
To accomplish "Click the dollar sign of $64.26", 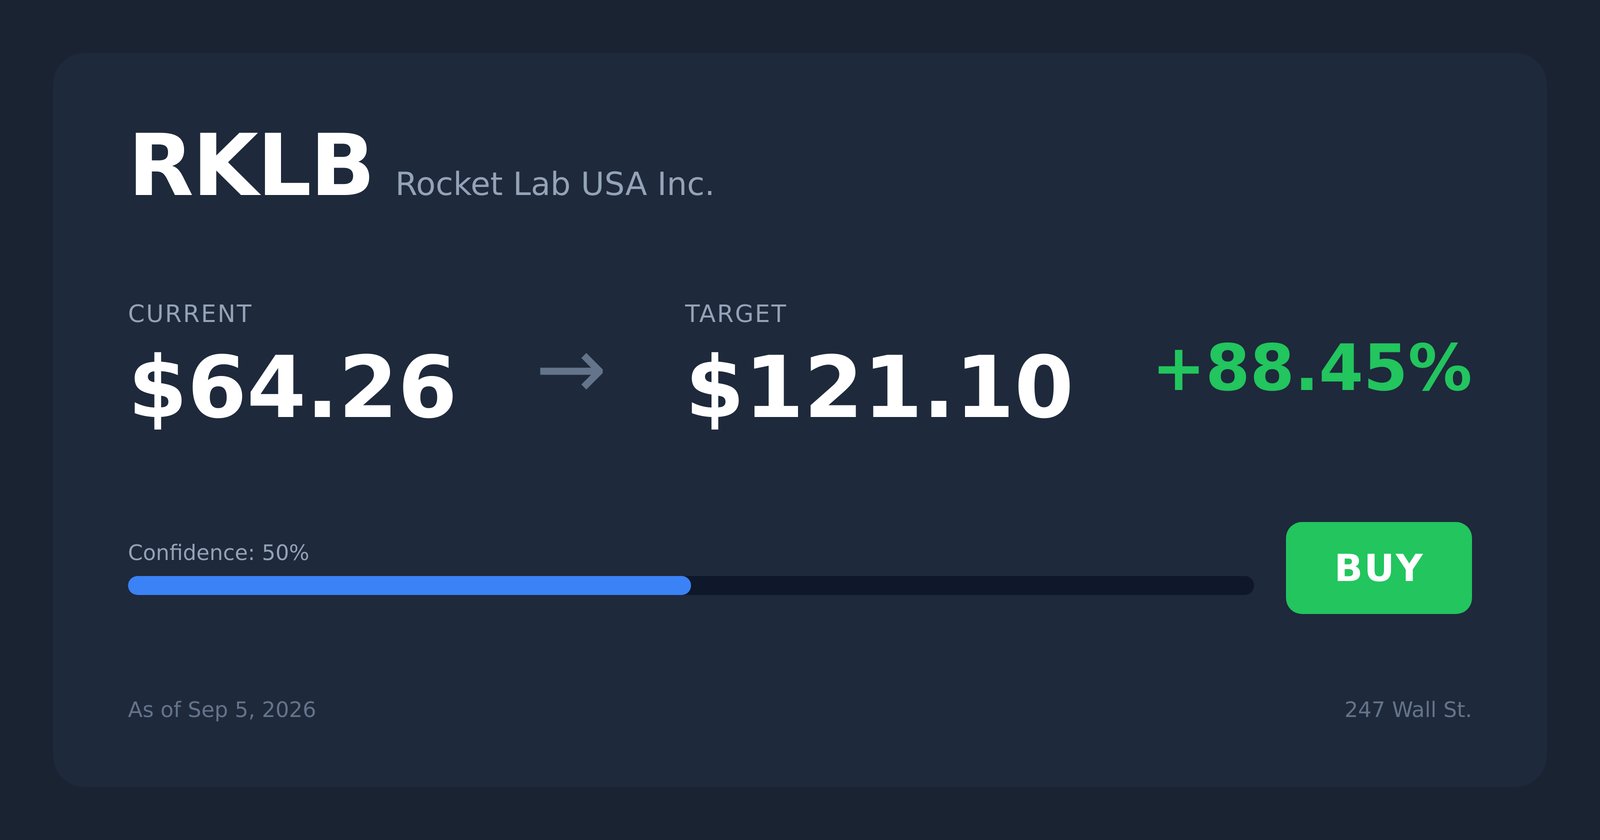I will click(158, 388).
